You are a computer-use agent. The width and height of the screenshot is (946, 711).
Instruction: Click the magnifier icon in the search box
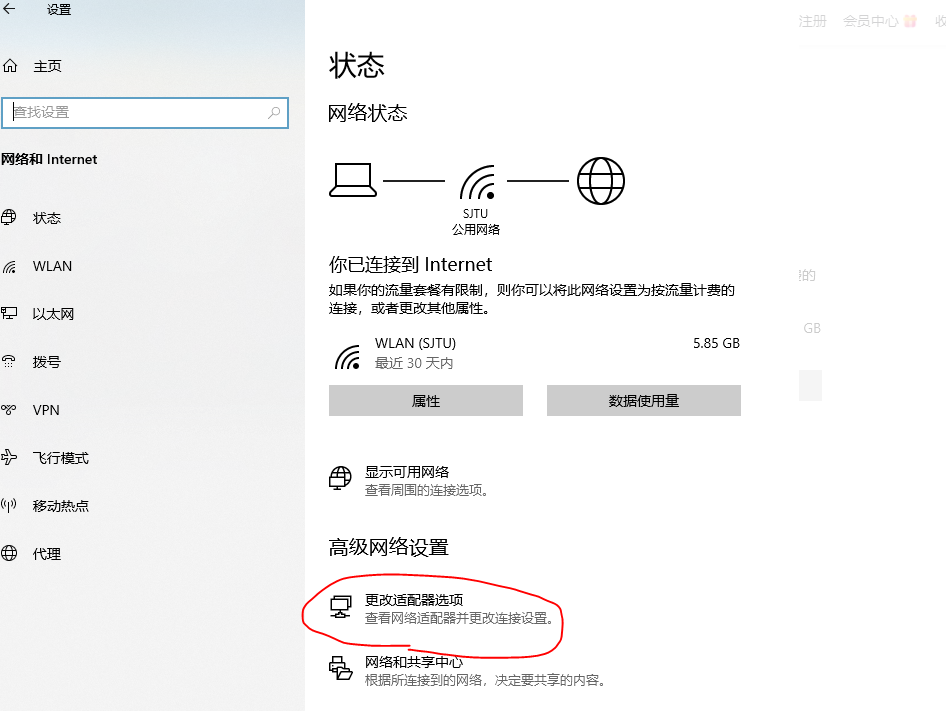274,113
